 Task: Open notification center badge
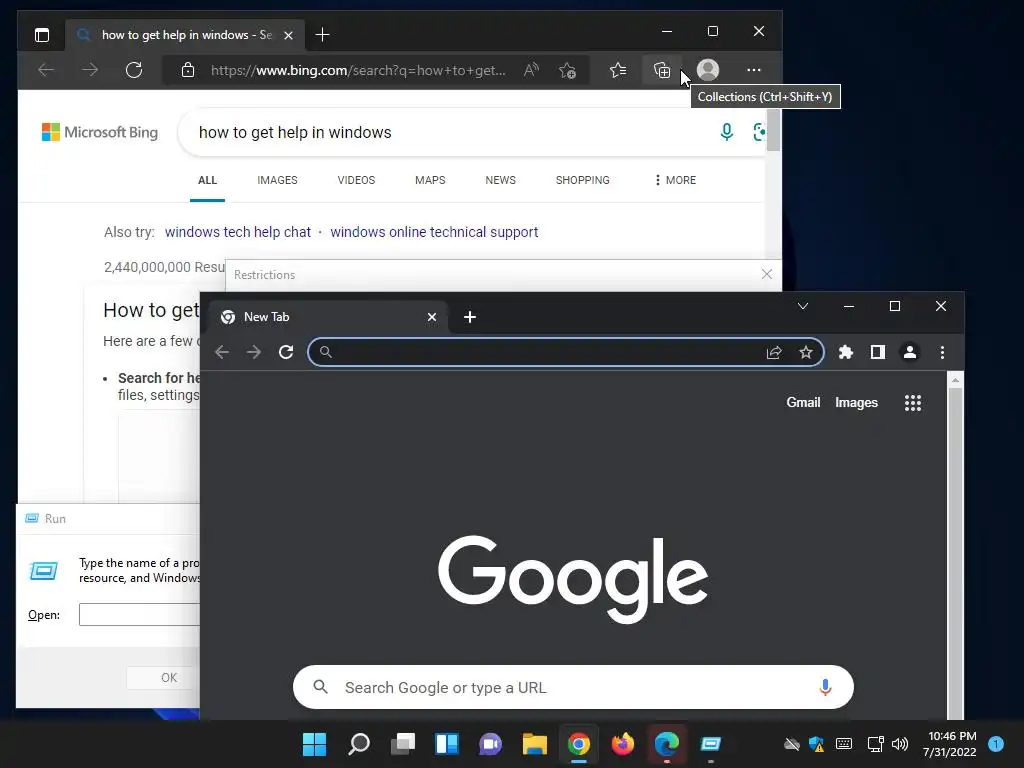[x=996, y=744]
